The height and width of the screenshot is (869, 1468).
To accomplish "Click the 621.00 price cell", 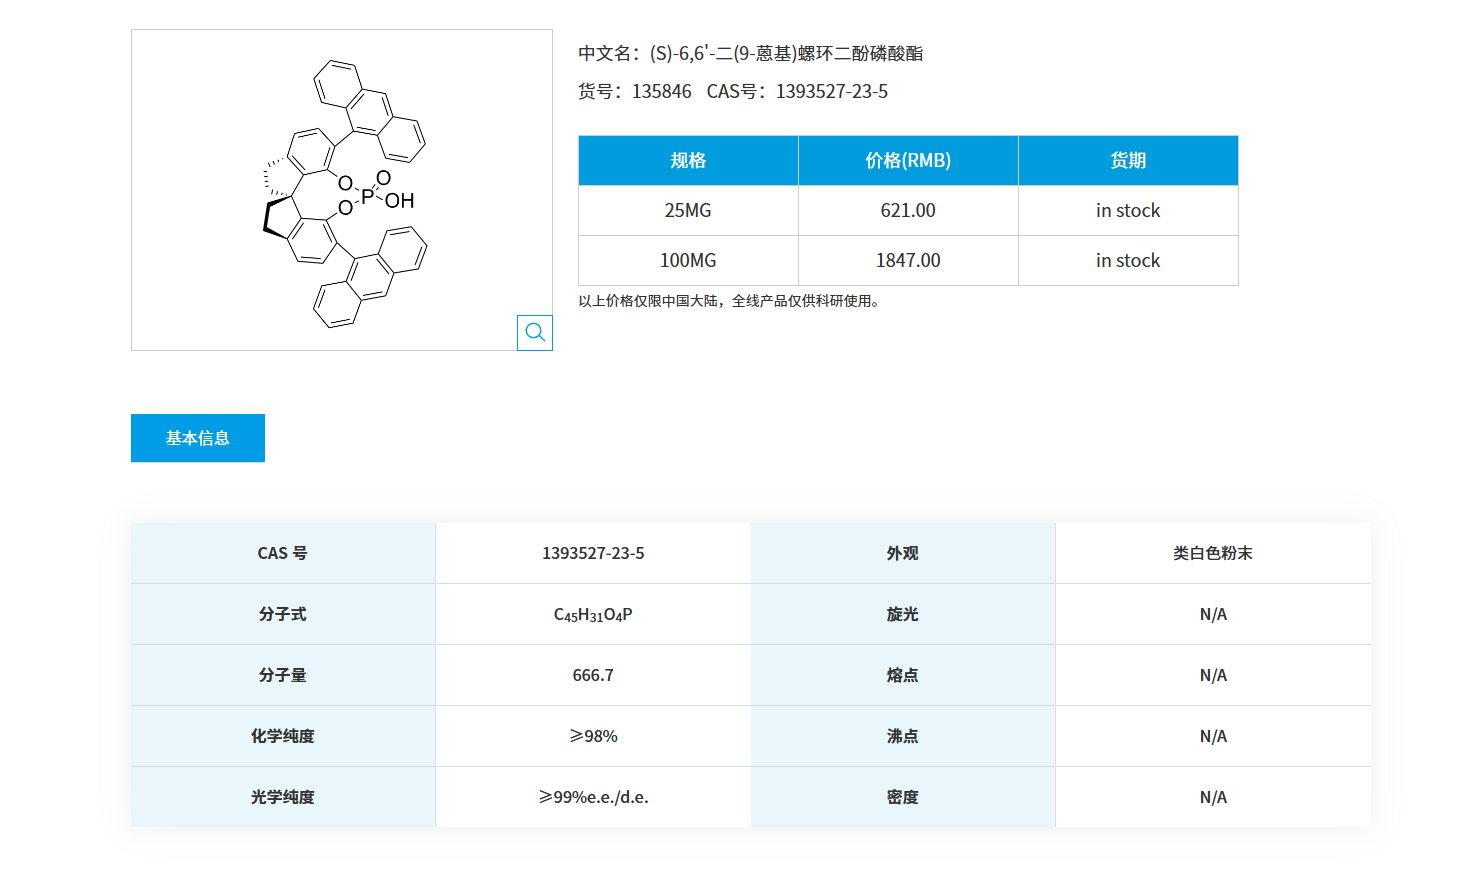I will (908, 210).
